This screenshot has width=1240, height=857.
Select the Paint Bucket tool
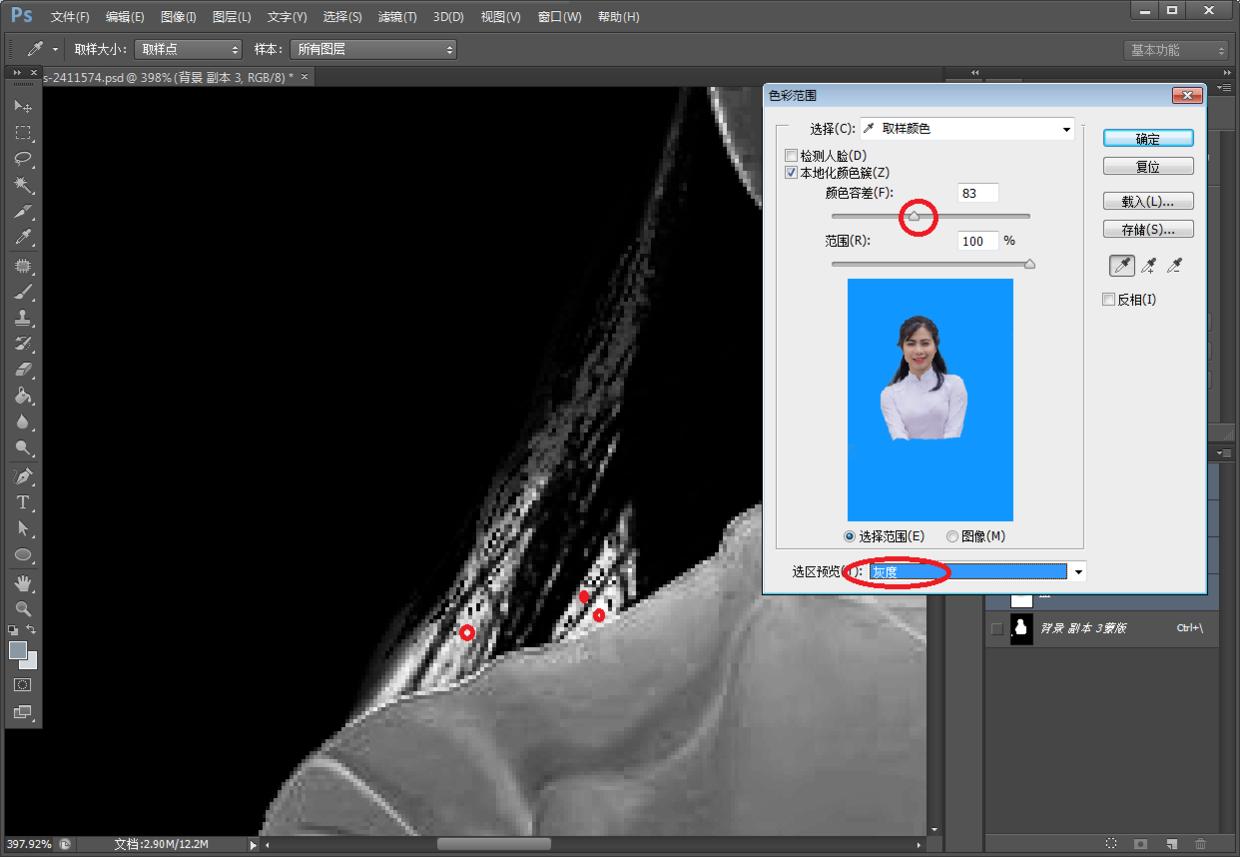(x=23, y=396)
